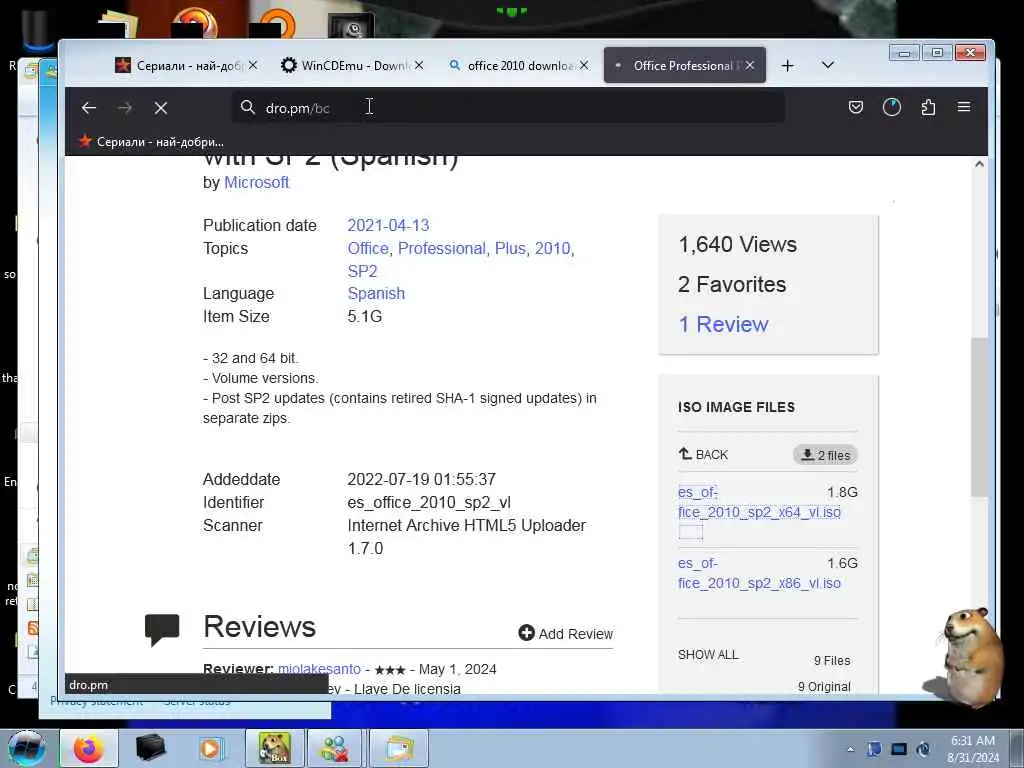Image resolution: width=1024 pixels, height=768 pixels.
Task: Open the Microsoft author link
Action: (256, 183)
